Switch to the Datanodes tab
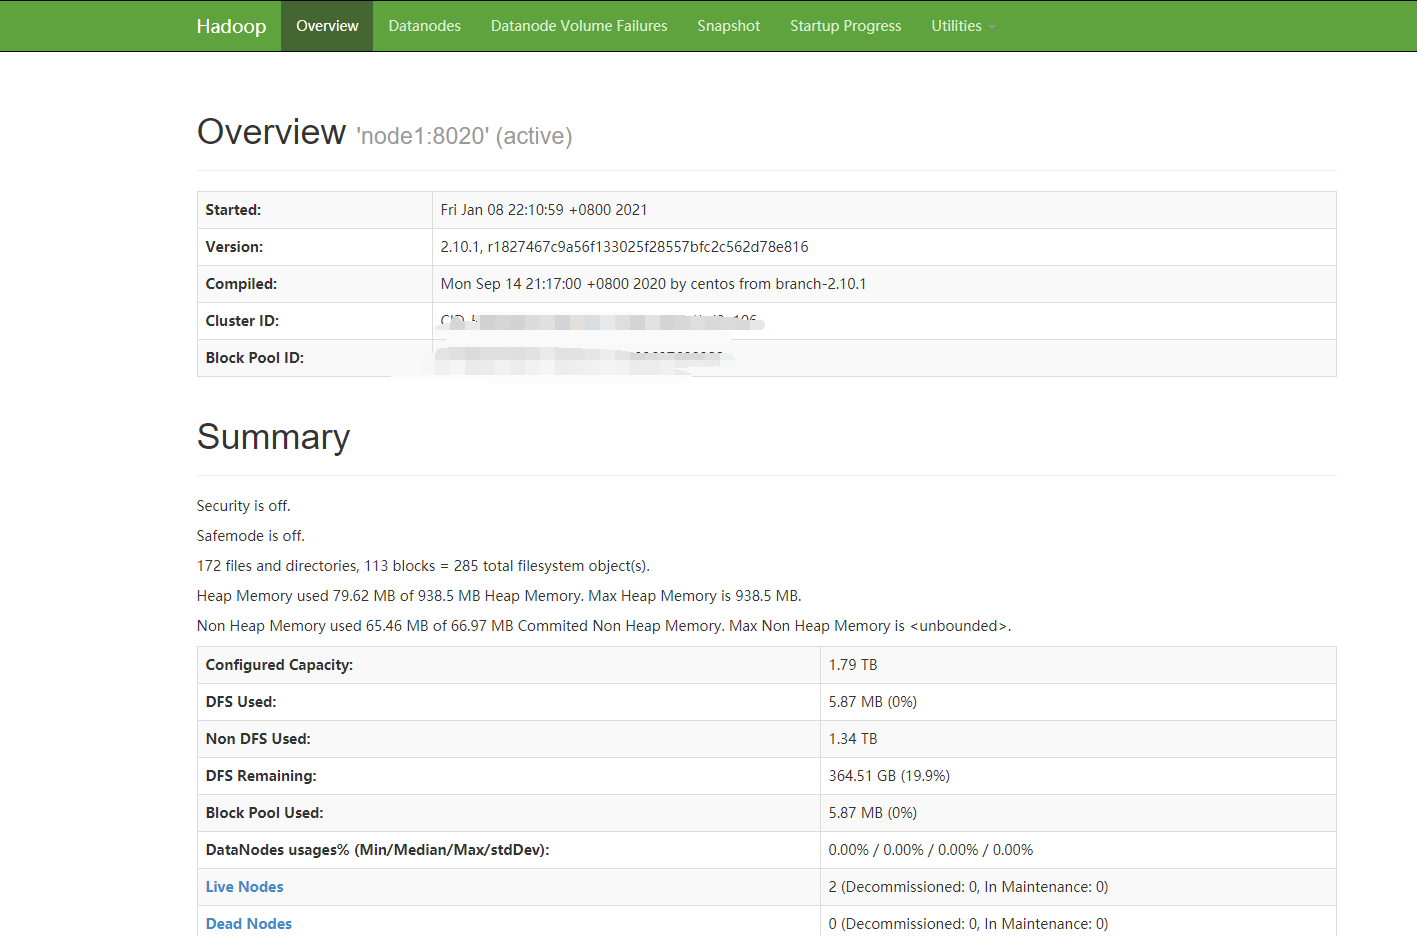This screenshot has width=1417, height=936. click(424, 26)
